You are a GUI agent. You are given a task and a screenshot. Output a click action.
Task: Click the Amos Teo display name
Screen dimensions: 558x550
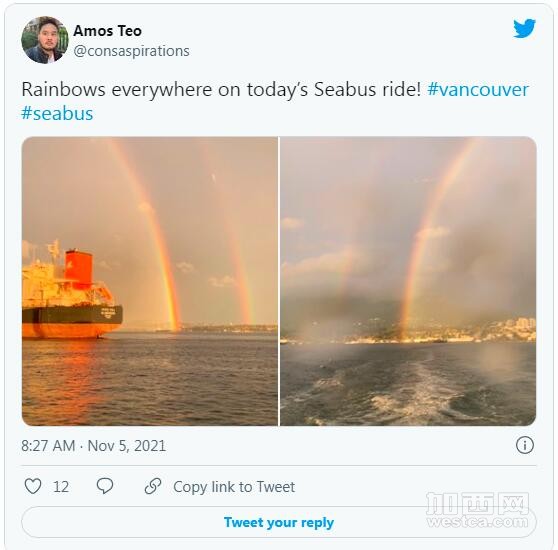click(x=107, y=31)
